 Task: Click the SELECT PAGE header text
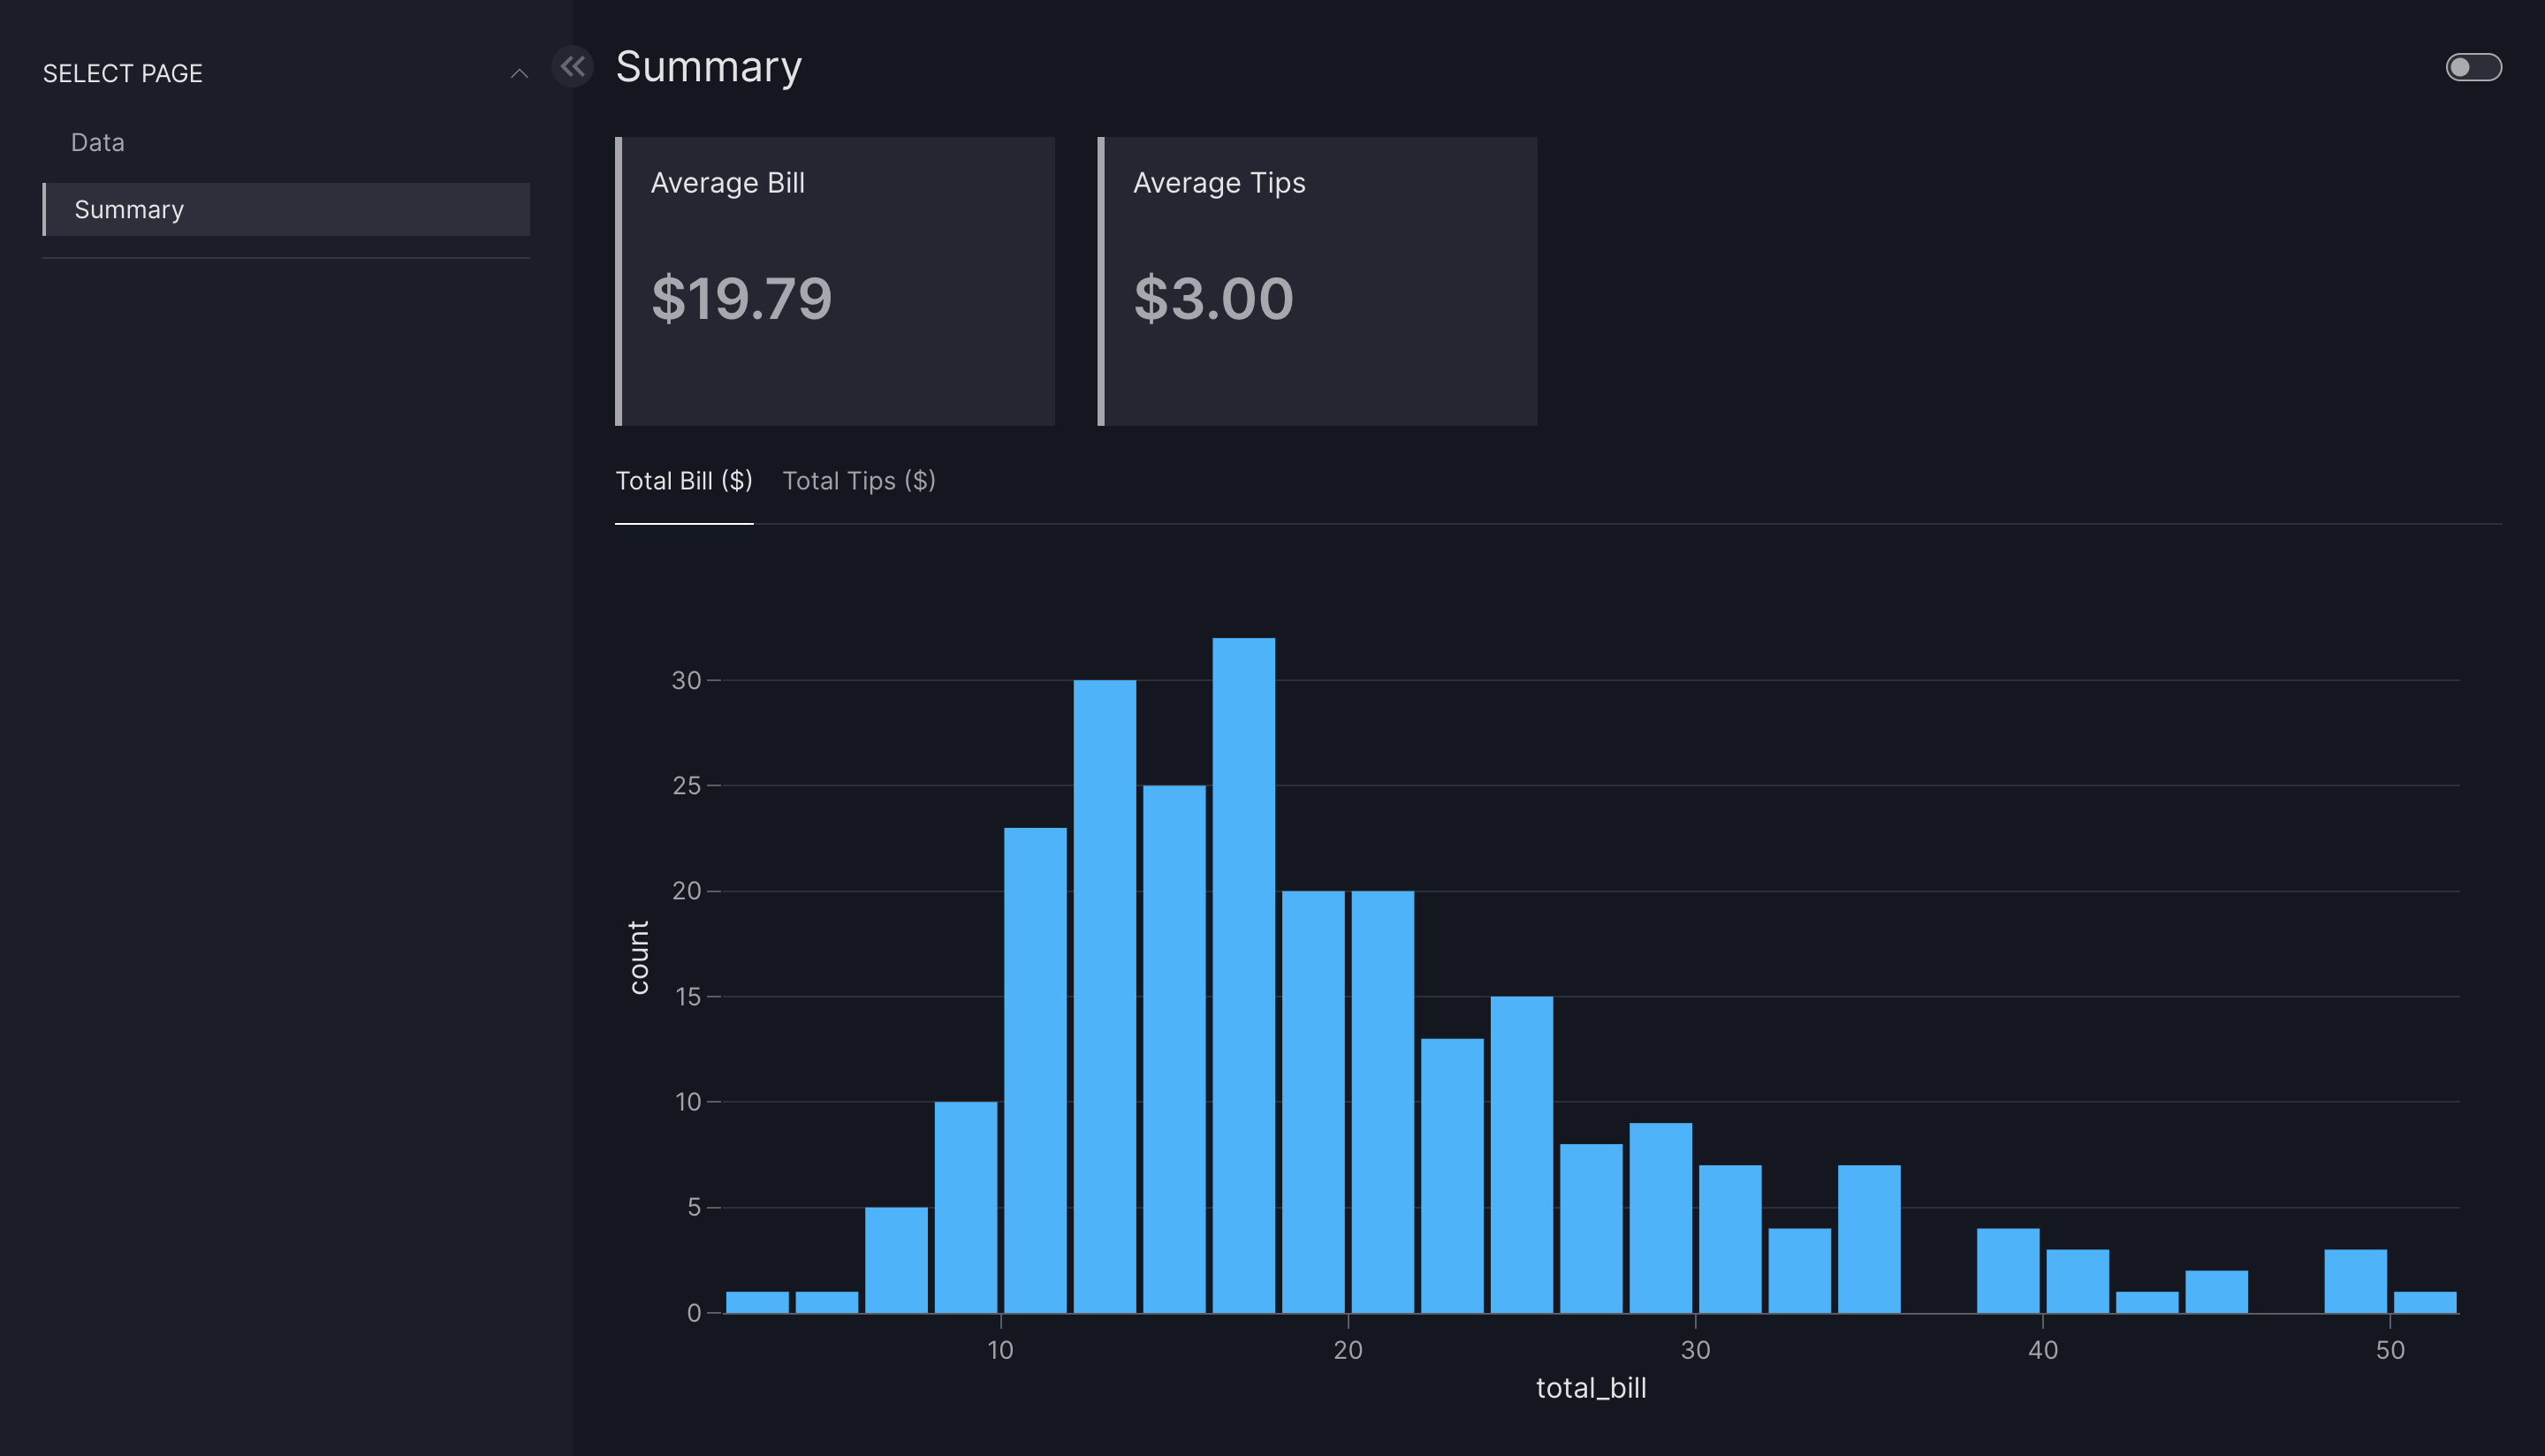tap(122, 74)
